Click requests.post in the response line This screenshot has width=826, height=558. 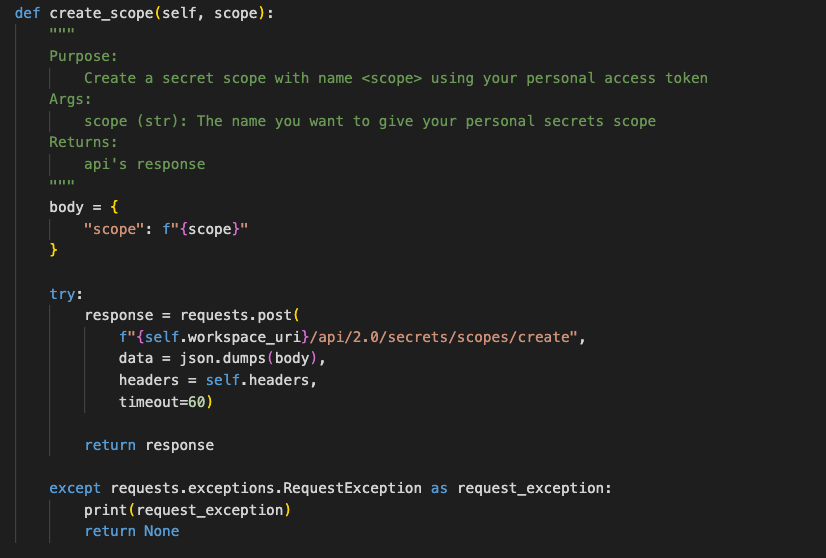tap(236, 315)
